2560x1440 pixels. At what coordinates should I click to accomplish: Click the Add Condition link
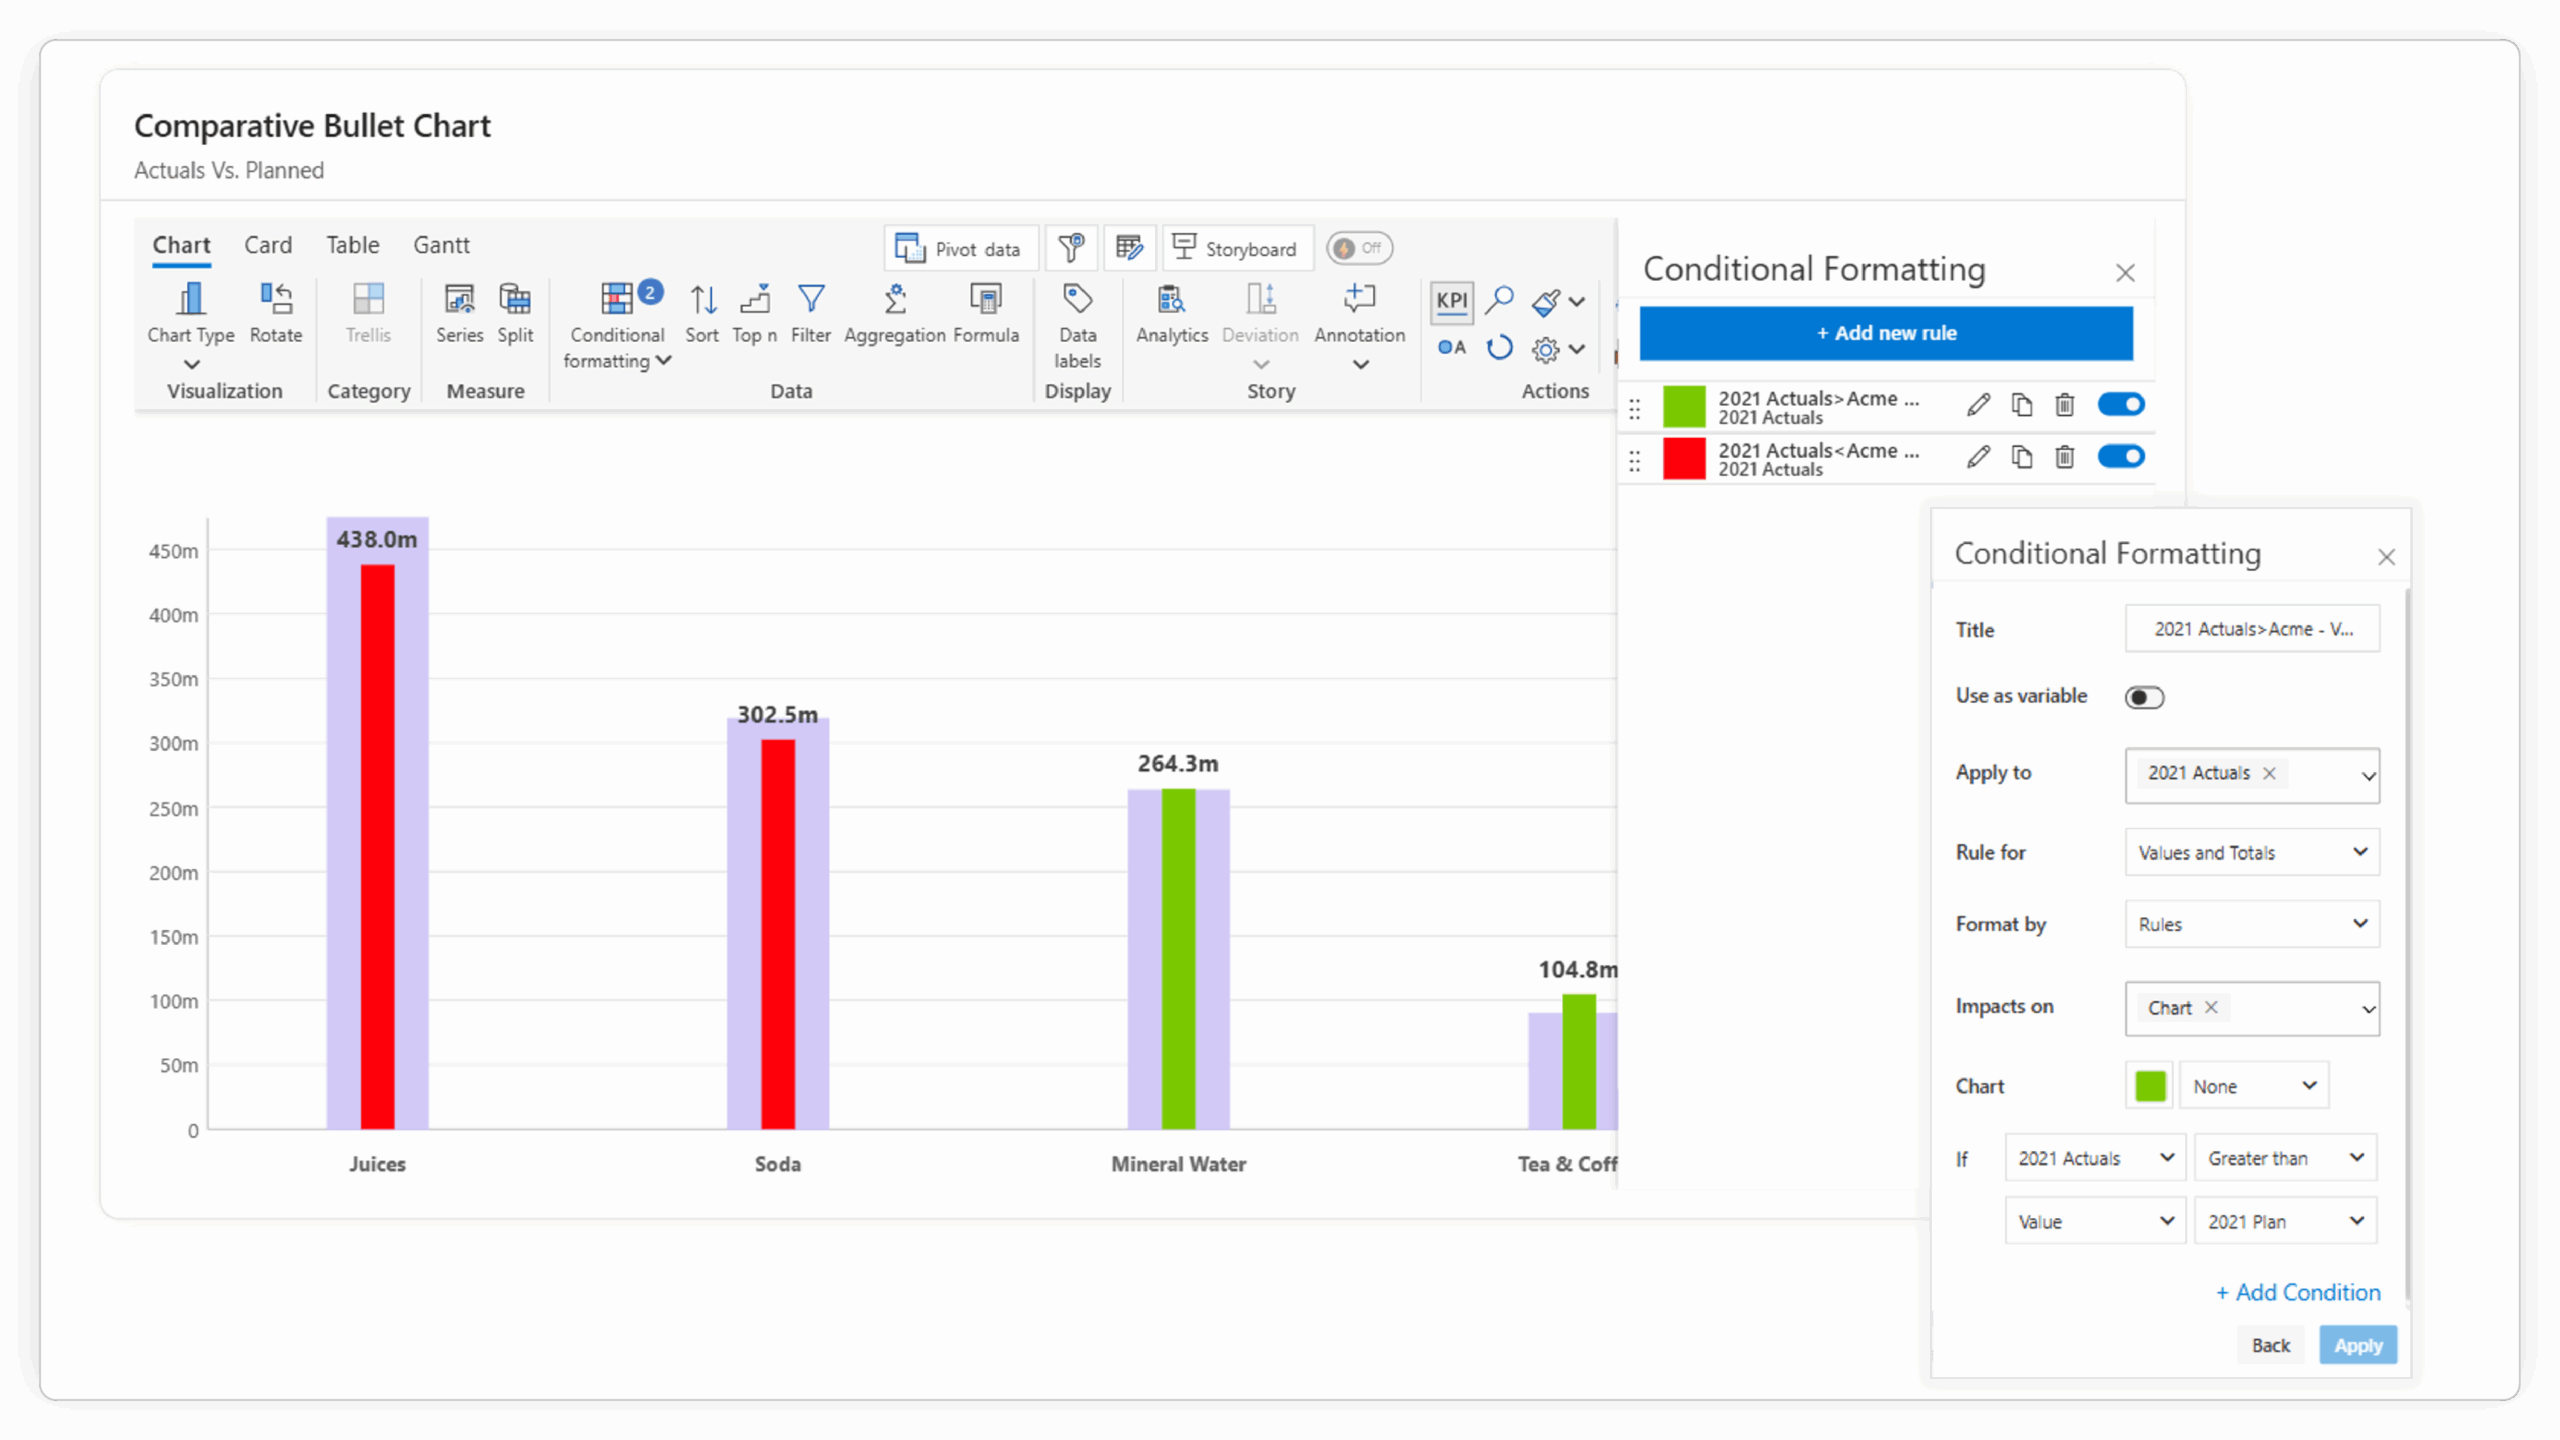pyautogui.click(x=2298, y=1292)
